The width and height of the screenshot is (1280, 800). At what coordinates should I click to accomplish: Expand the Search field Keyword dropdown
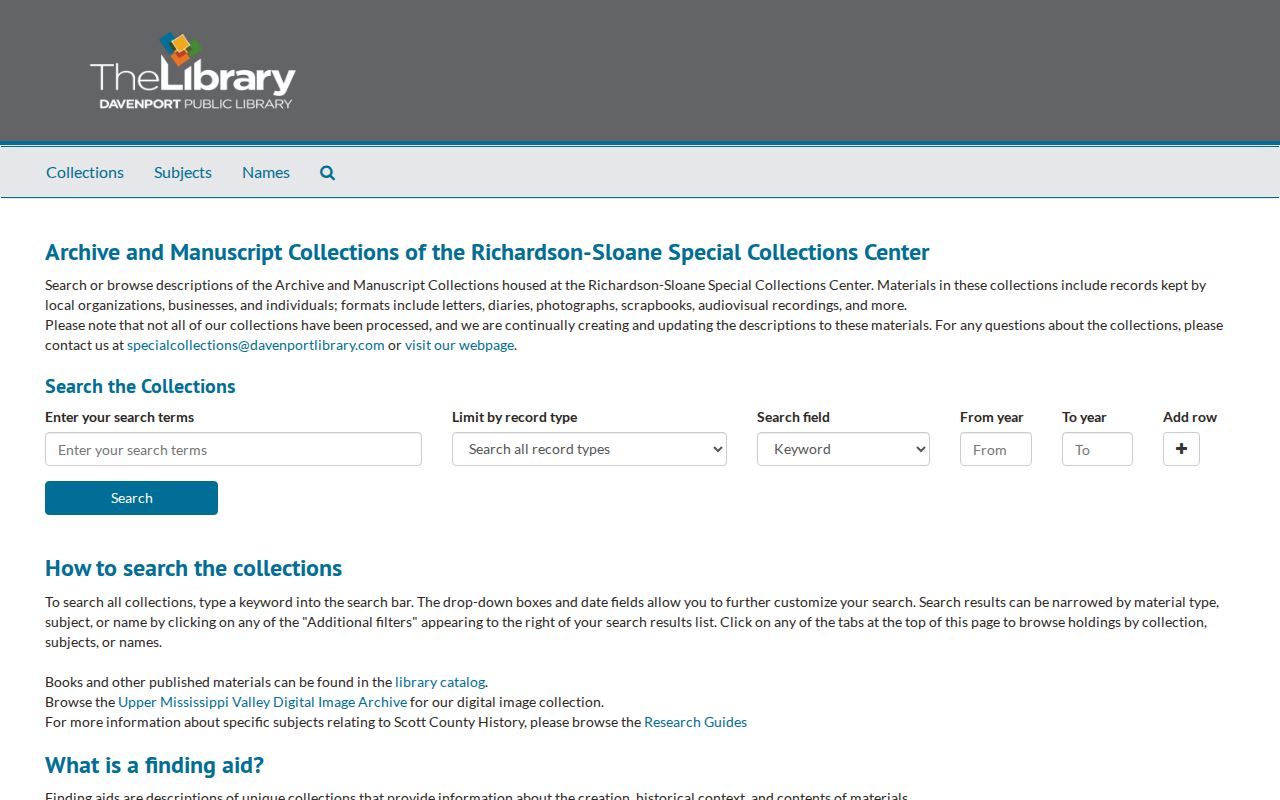(843, 449)
